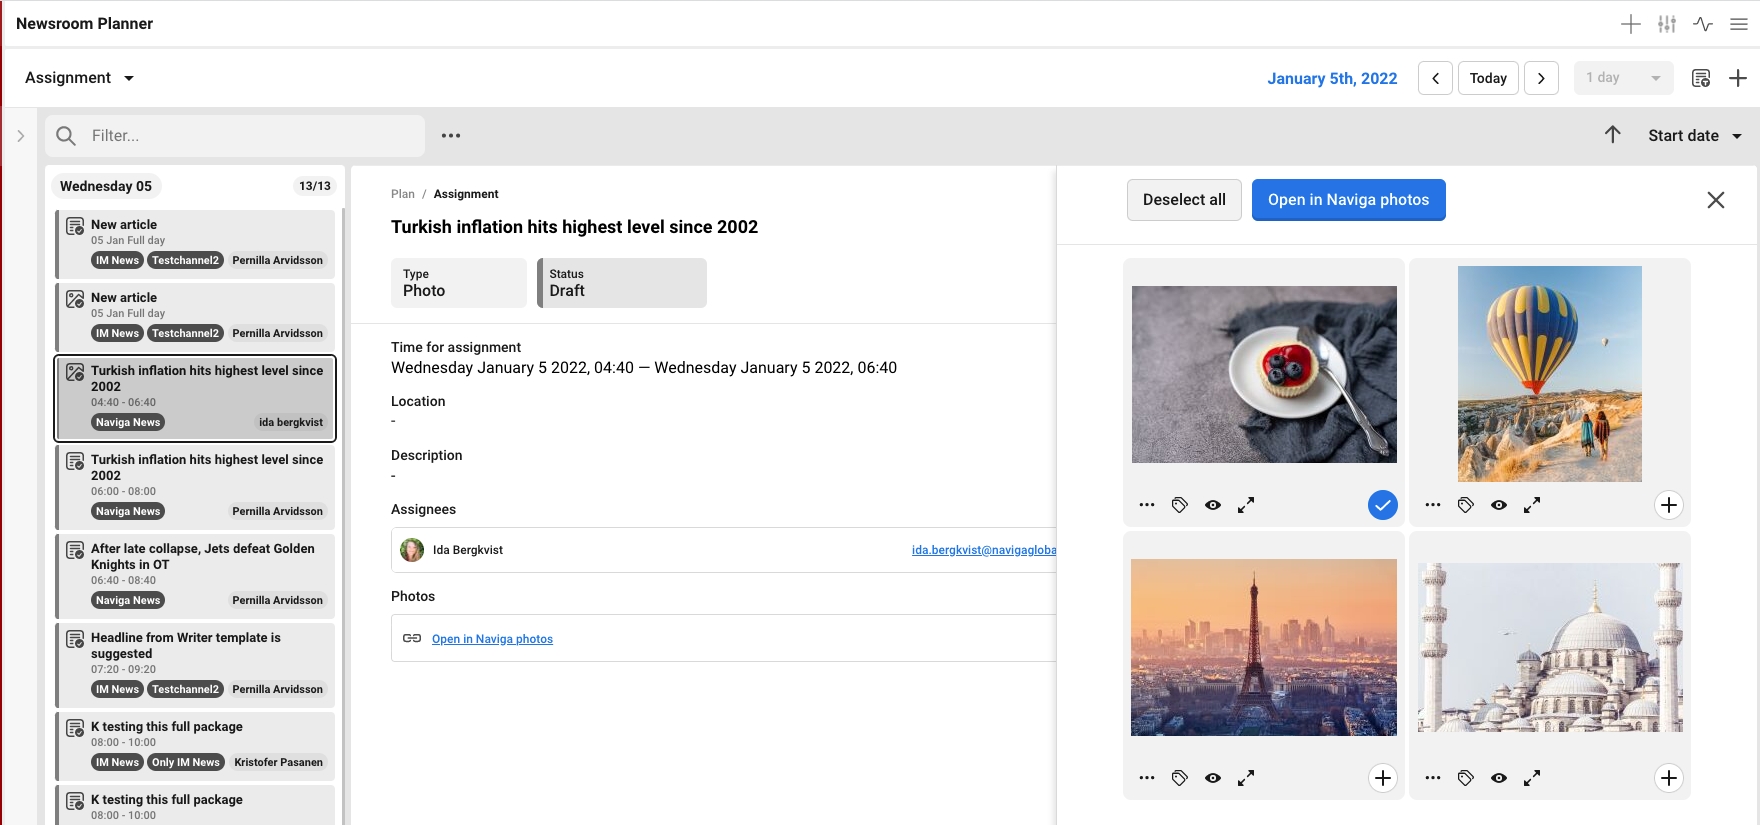Open more options under Eiffel Tower photo
Screen dimensions: 1760x825
click(x=1147, y=778)
